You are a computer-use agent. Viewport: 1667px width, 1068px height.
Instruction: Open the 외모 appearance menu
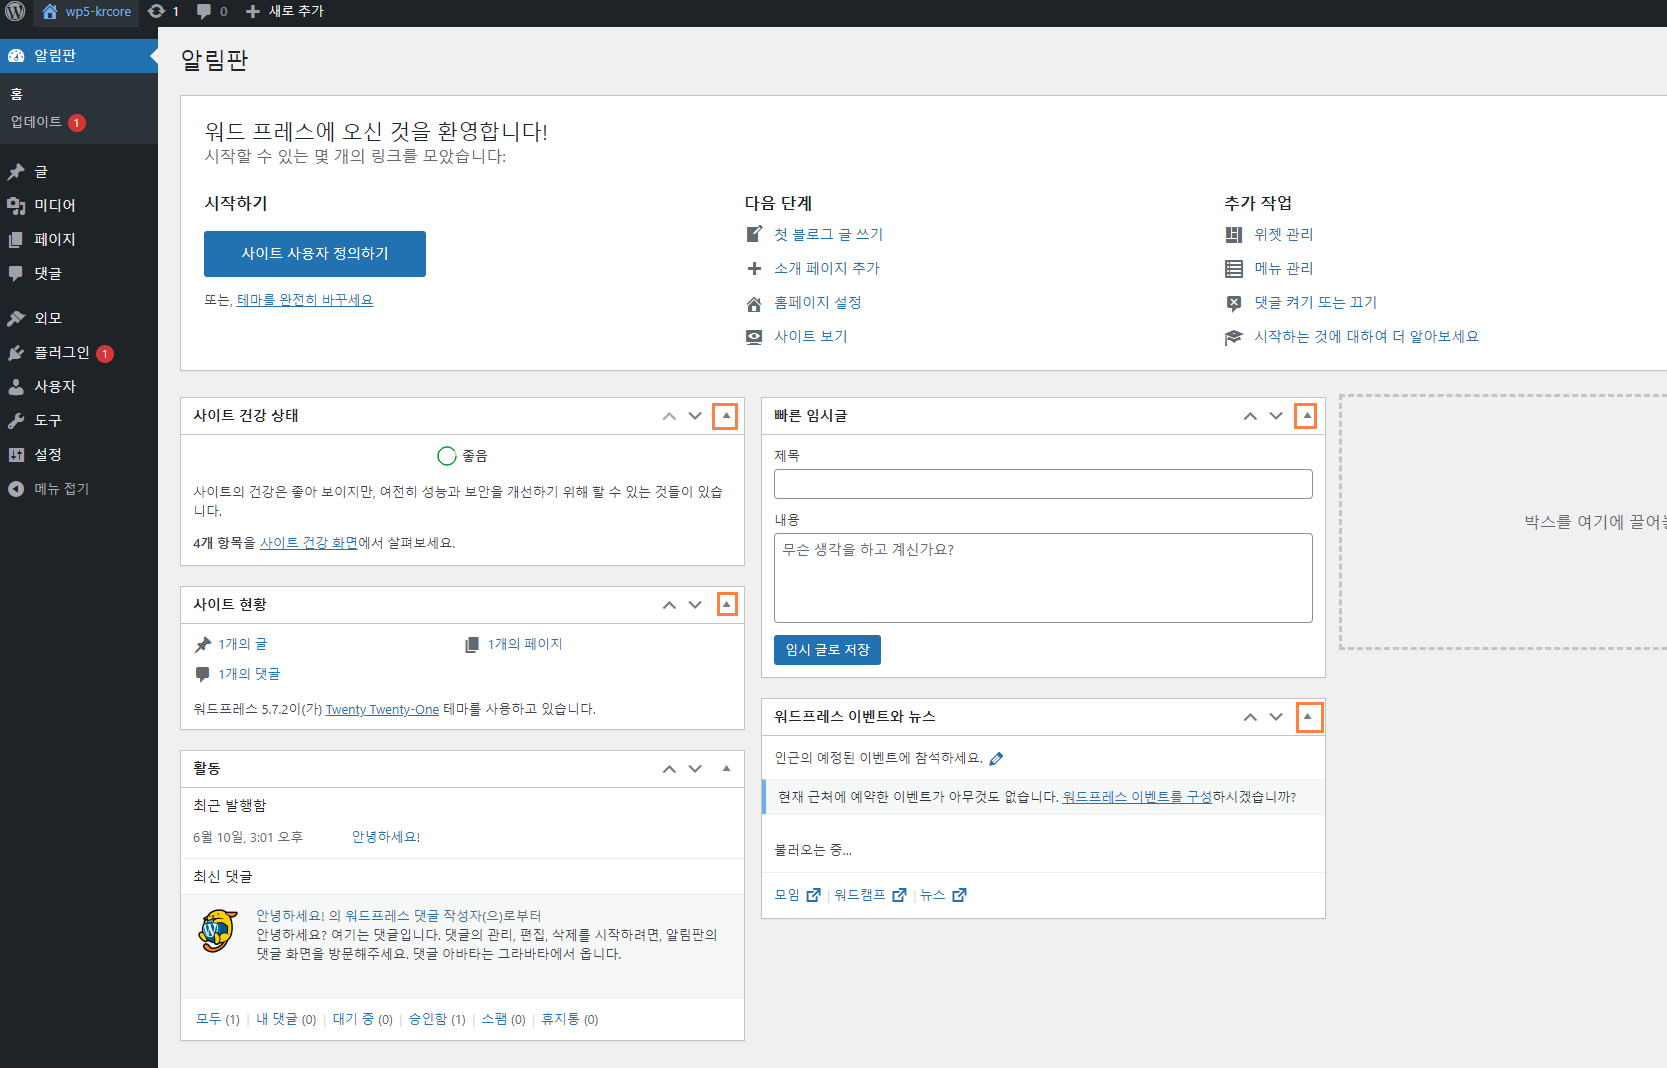[79, 318]
